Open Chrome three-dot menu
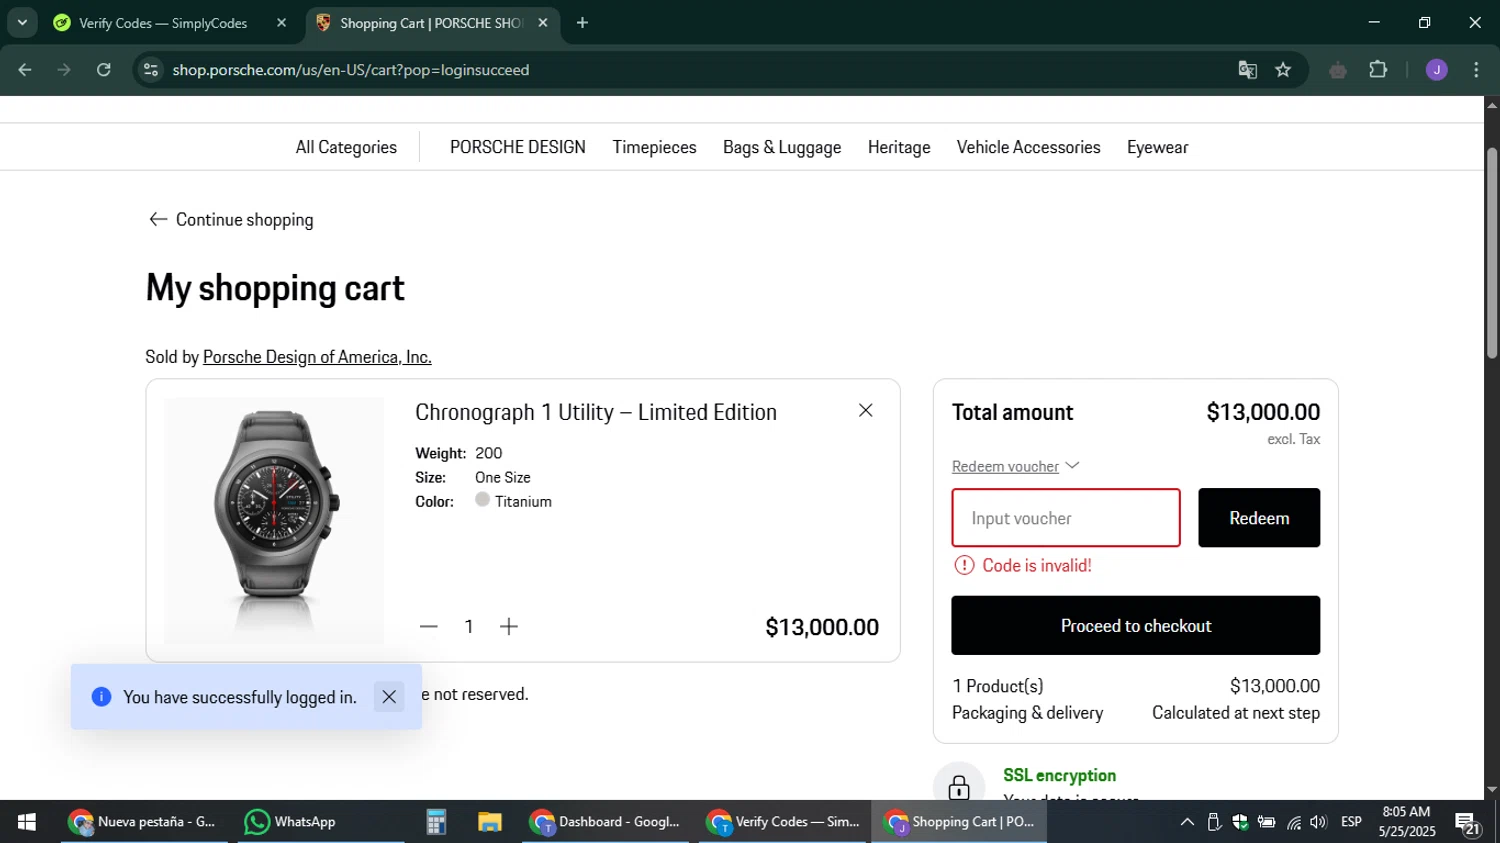The height and width of the screenshot is (843, 1500). coord(1476,70)
